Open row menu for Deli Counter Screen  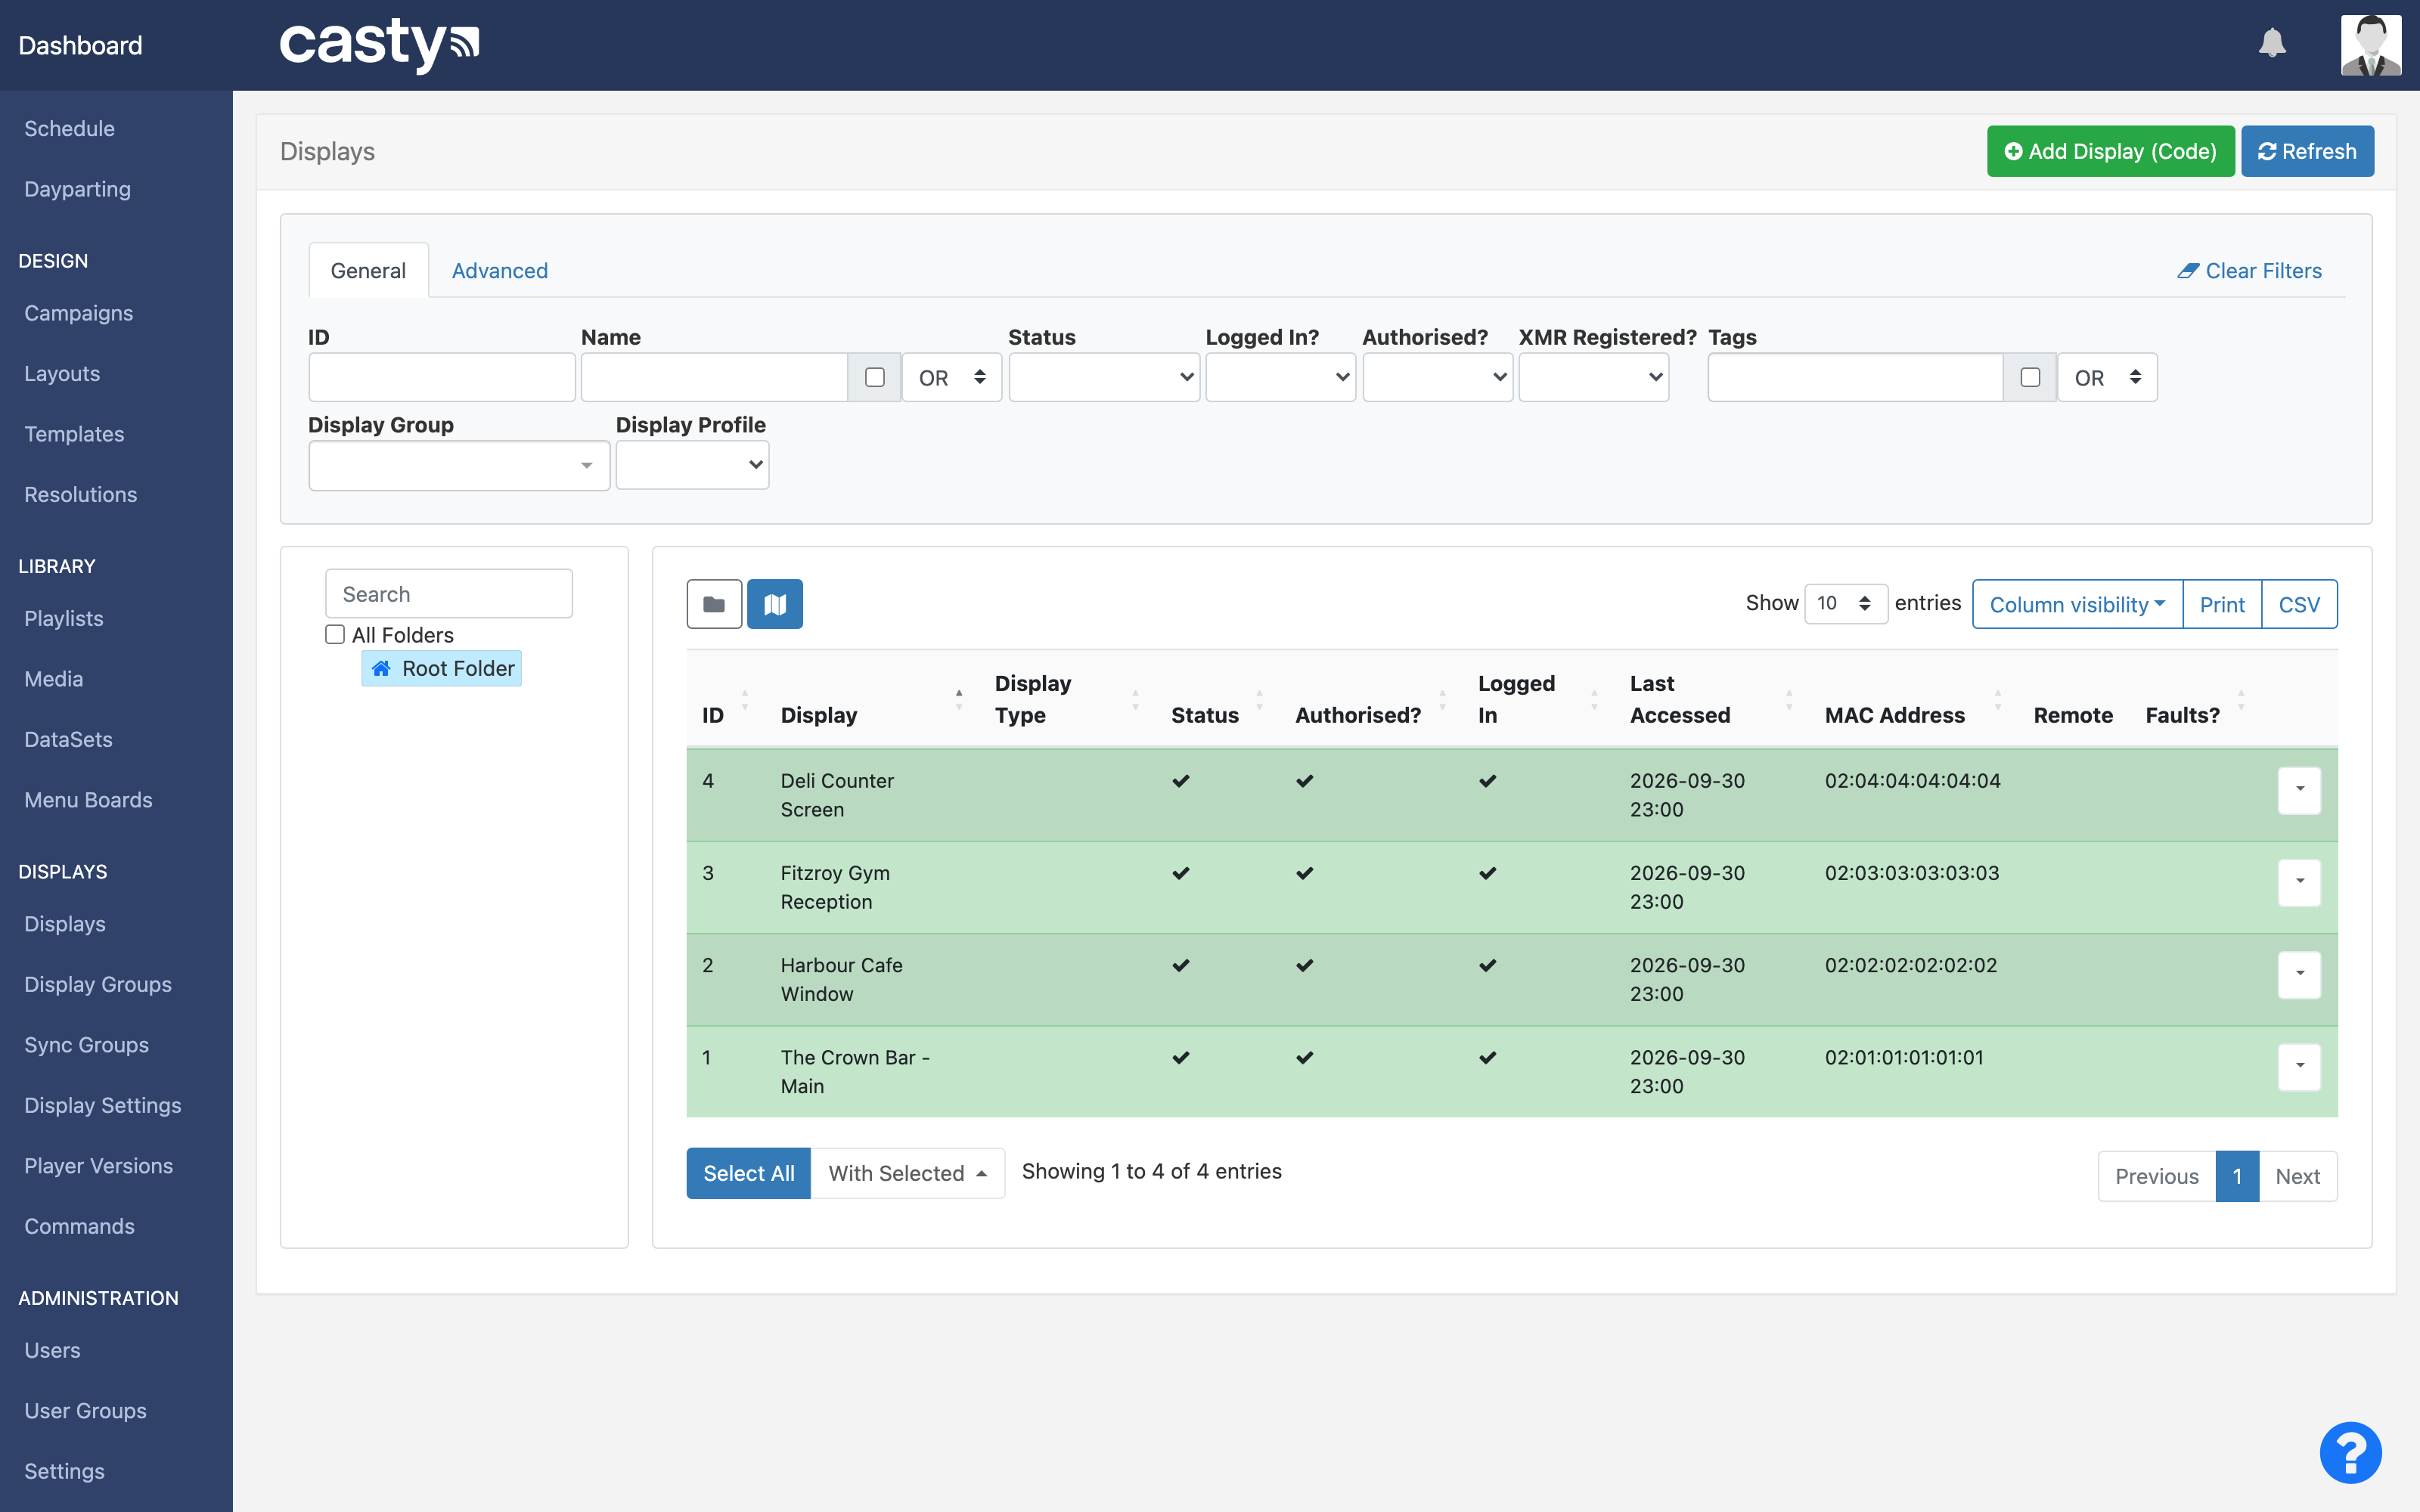(x=2299, y=790)
